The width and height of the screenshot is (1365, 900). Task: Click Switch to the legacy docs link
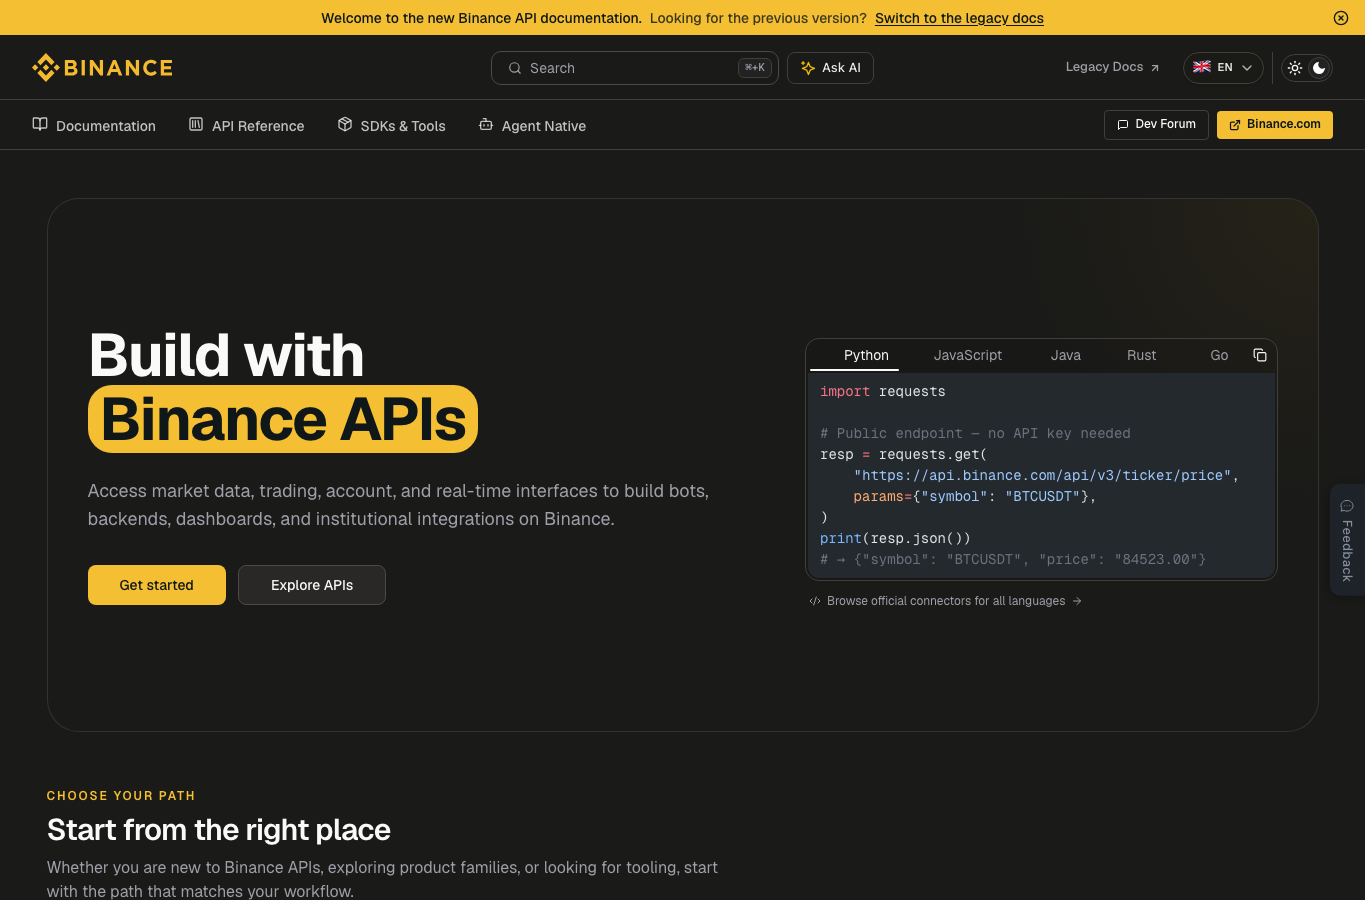click(x=959, y=18)
